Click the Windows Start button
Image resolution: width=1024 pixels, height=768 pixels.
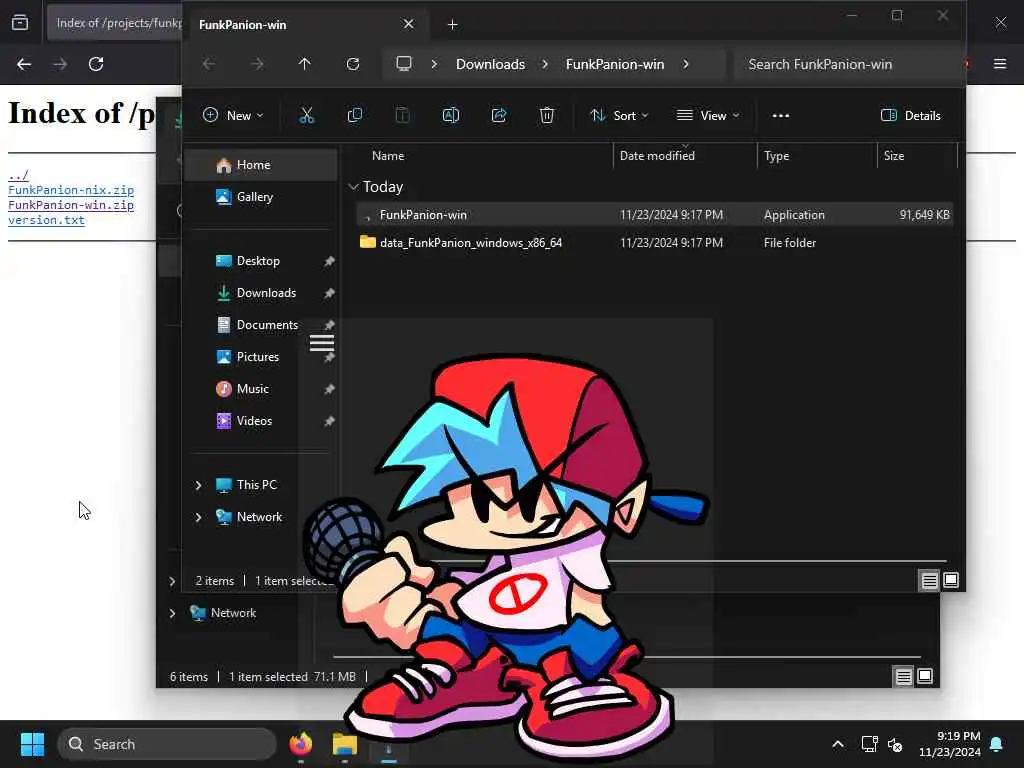click(x=32, y=744)
